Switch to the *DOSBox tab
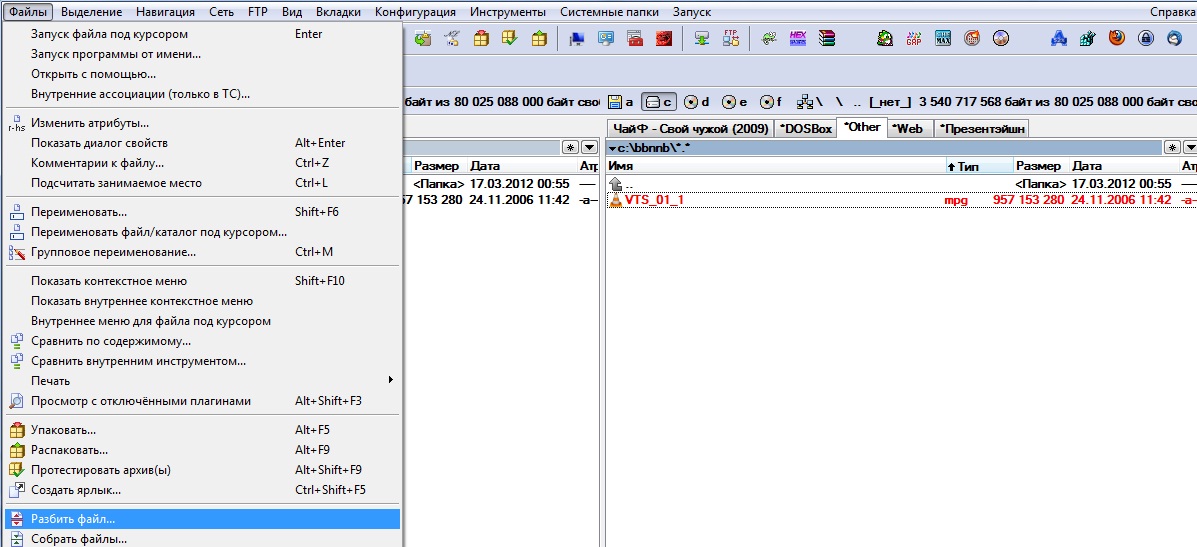1197x547 pixels. (x=805, y=129)
